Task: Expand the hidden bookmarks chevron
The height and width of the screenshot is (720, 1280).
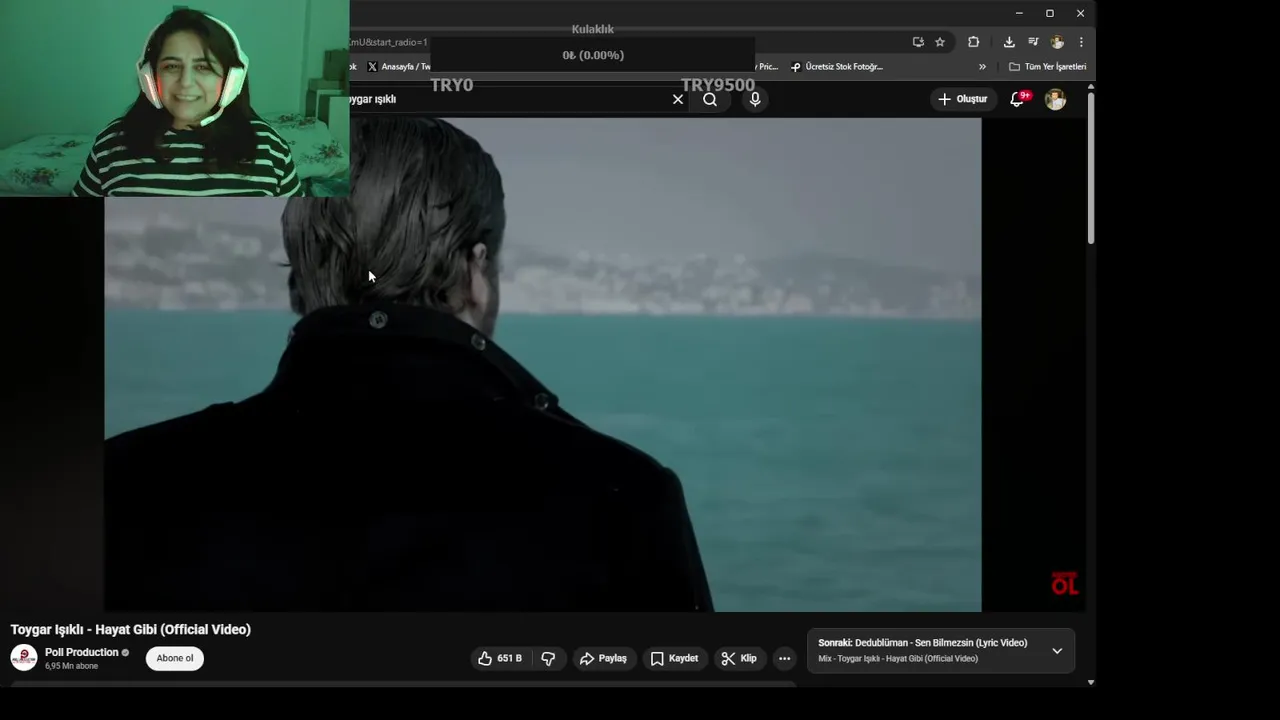Action: 982,67
